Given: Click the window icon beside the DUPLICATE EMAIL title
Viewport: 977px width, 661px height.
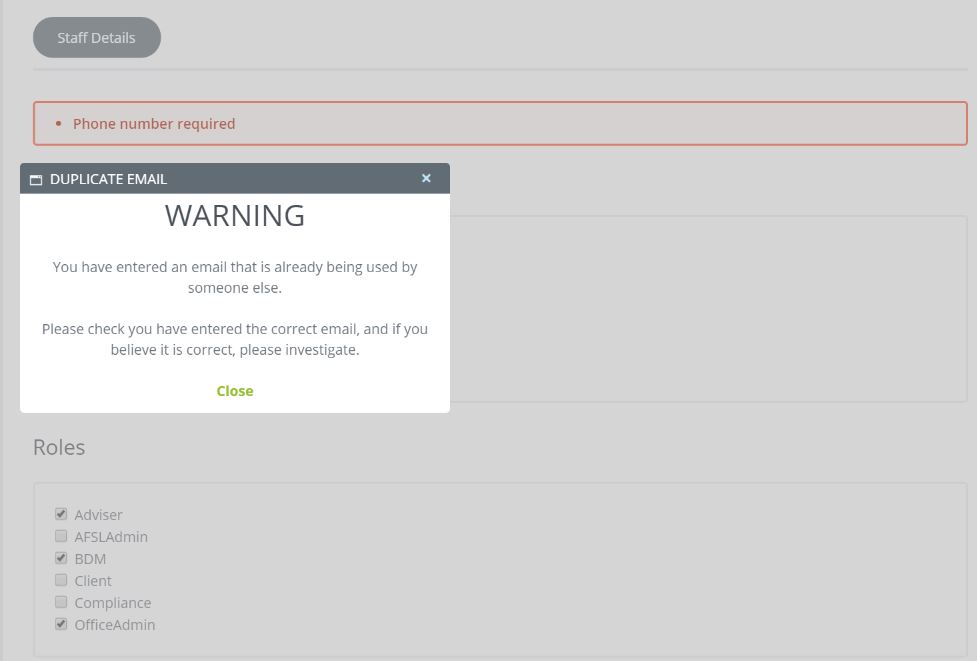Looking at the screenshot, I should (x=36, y=180).
